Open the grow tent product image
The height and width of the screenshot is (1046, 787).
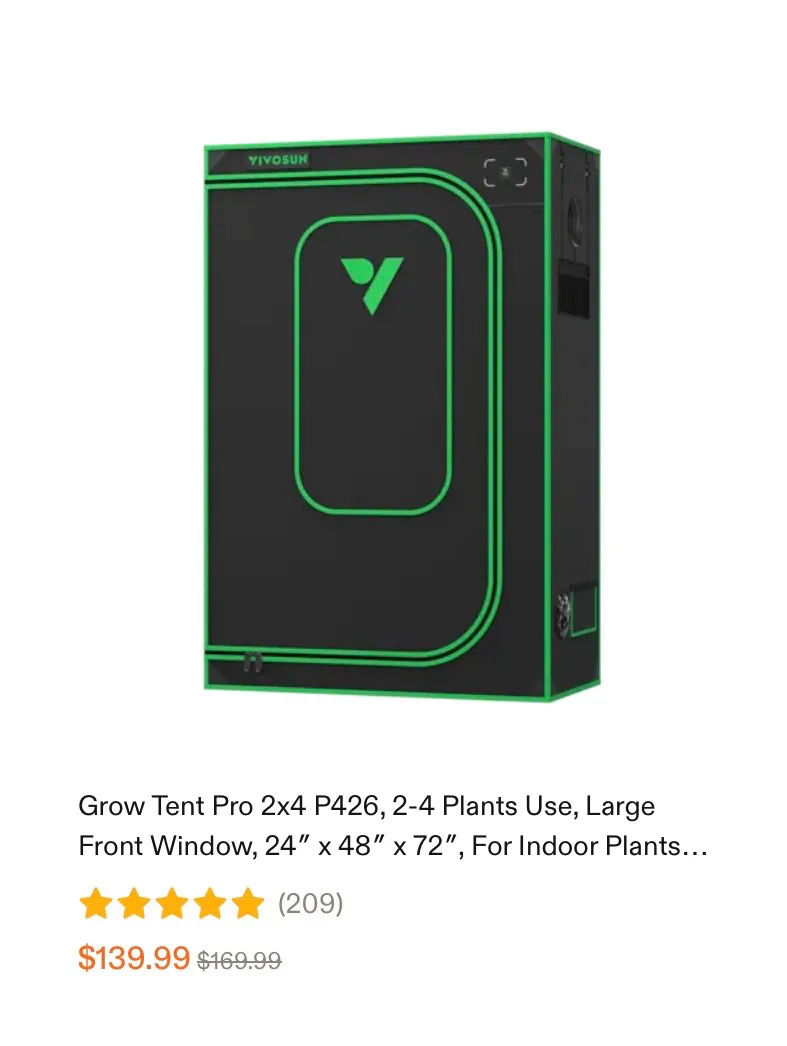pyautogui.click(x=402, y=417)
